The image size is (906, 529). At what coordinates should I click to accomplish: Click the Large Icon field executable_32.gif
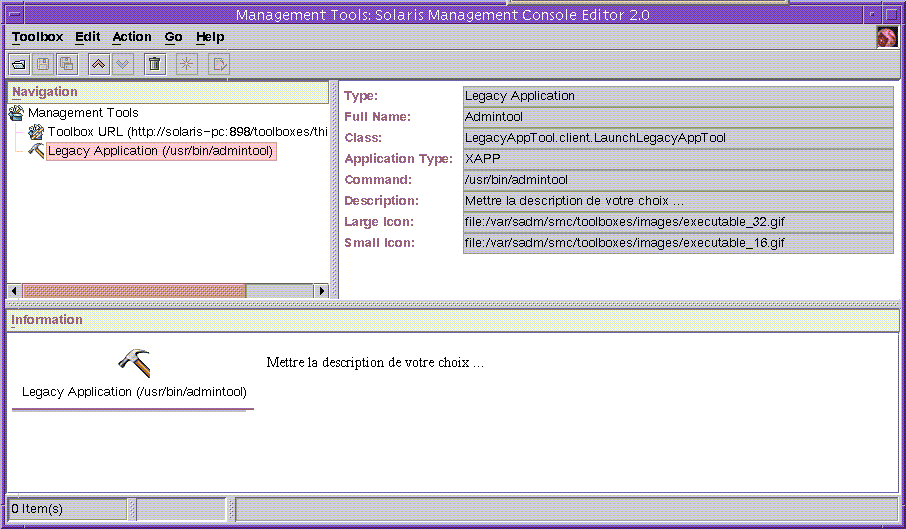(x=678, y=222)
